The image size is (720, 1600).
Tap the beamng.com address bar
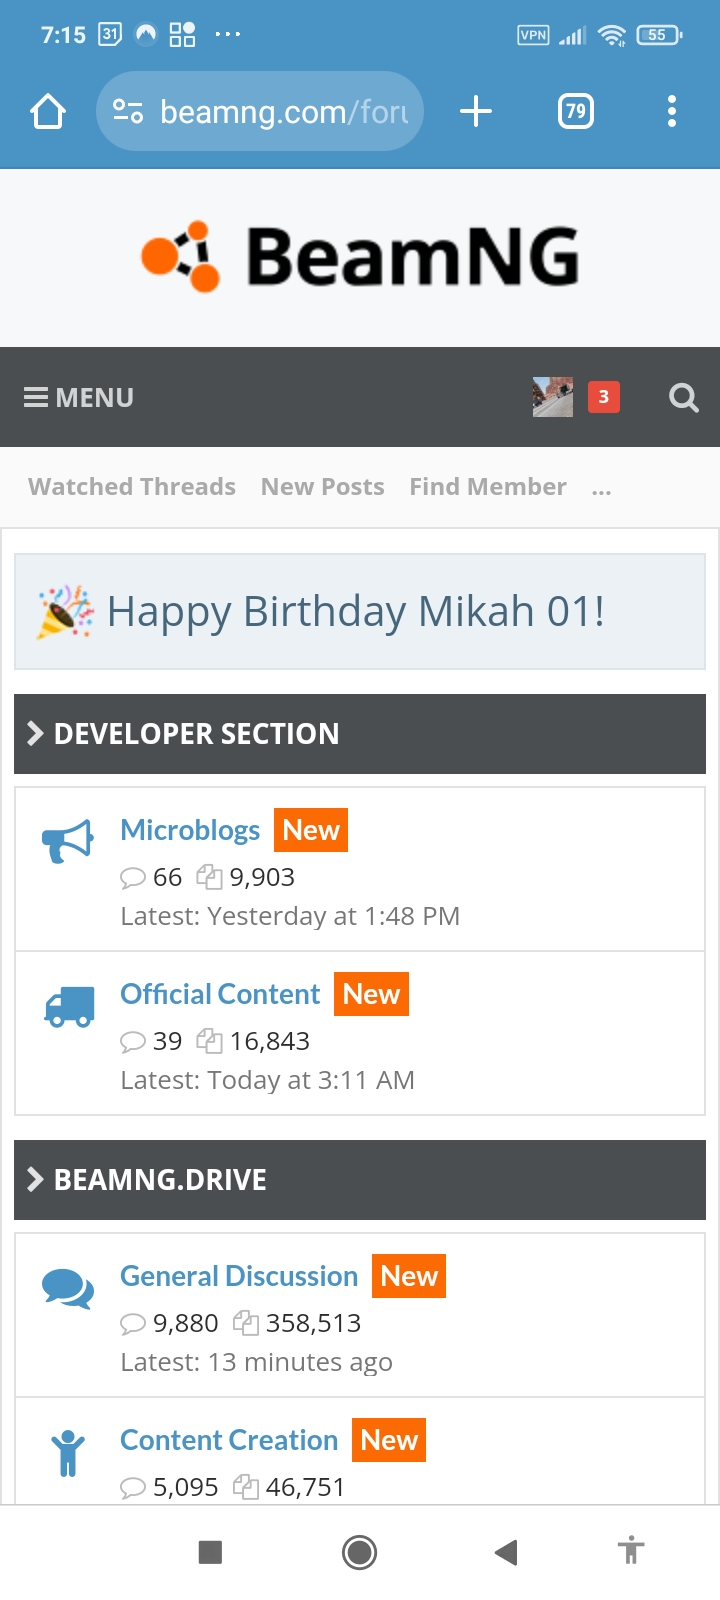(260, 111)
